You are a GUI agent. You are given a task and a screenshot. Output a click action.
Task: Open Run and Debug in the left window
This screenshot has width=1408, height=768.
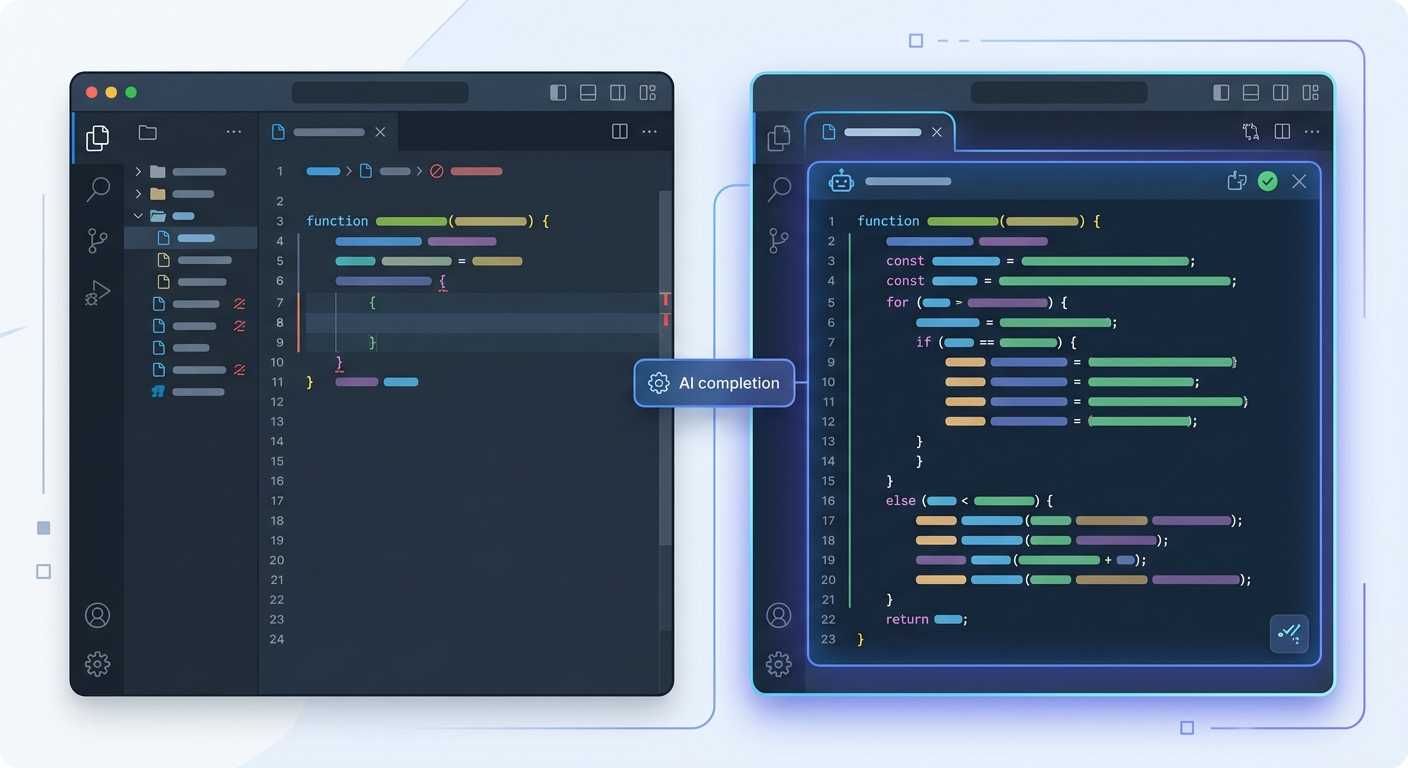(97, 292)
